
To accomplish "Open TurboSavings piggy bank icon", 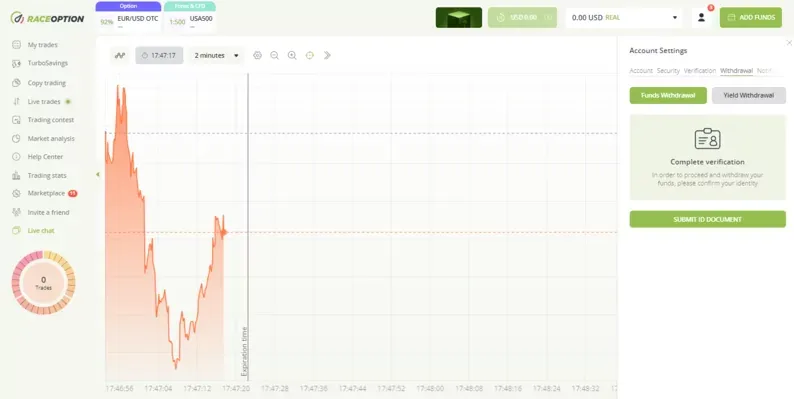I will click(x=16, y=63).
